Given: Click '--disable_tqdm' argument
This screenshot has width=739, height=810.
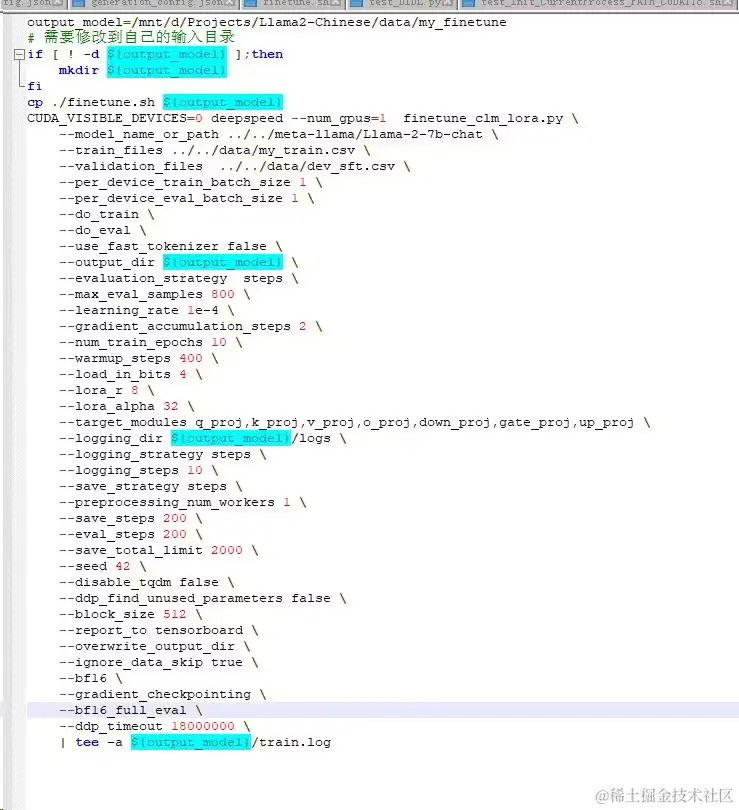Looking at the screenshot, I should click(x=115, y=583).
